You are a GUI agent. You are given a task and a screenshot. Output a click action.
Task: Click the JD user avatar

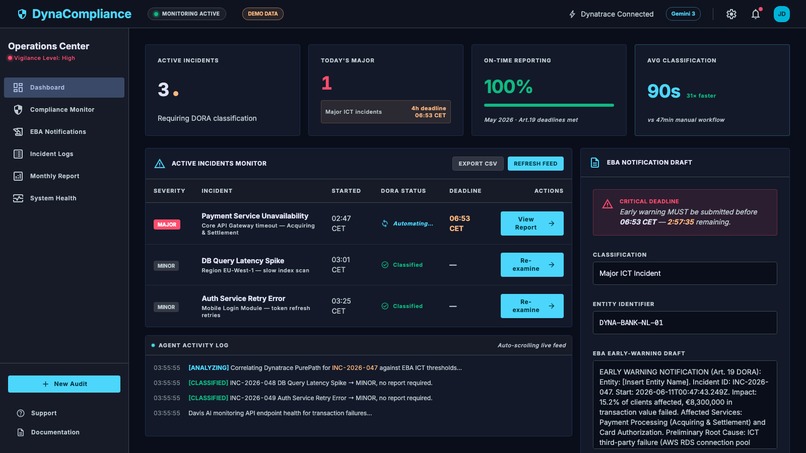pyautogui.click(x=781, y=14)
